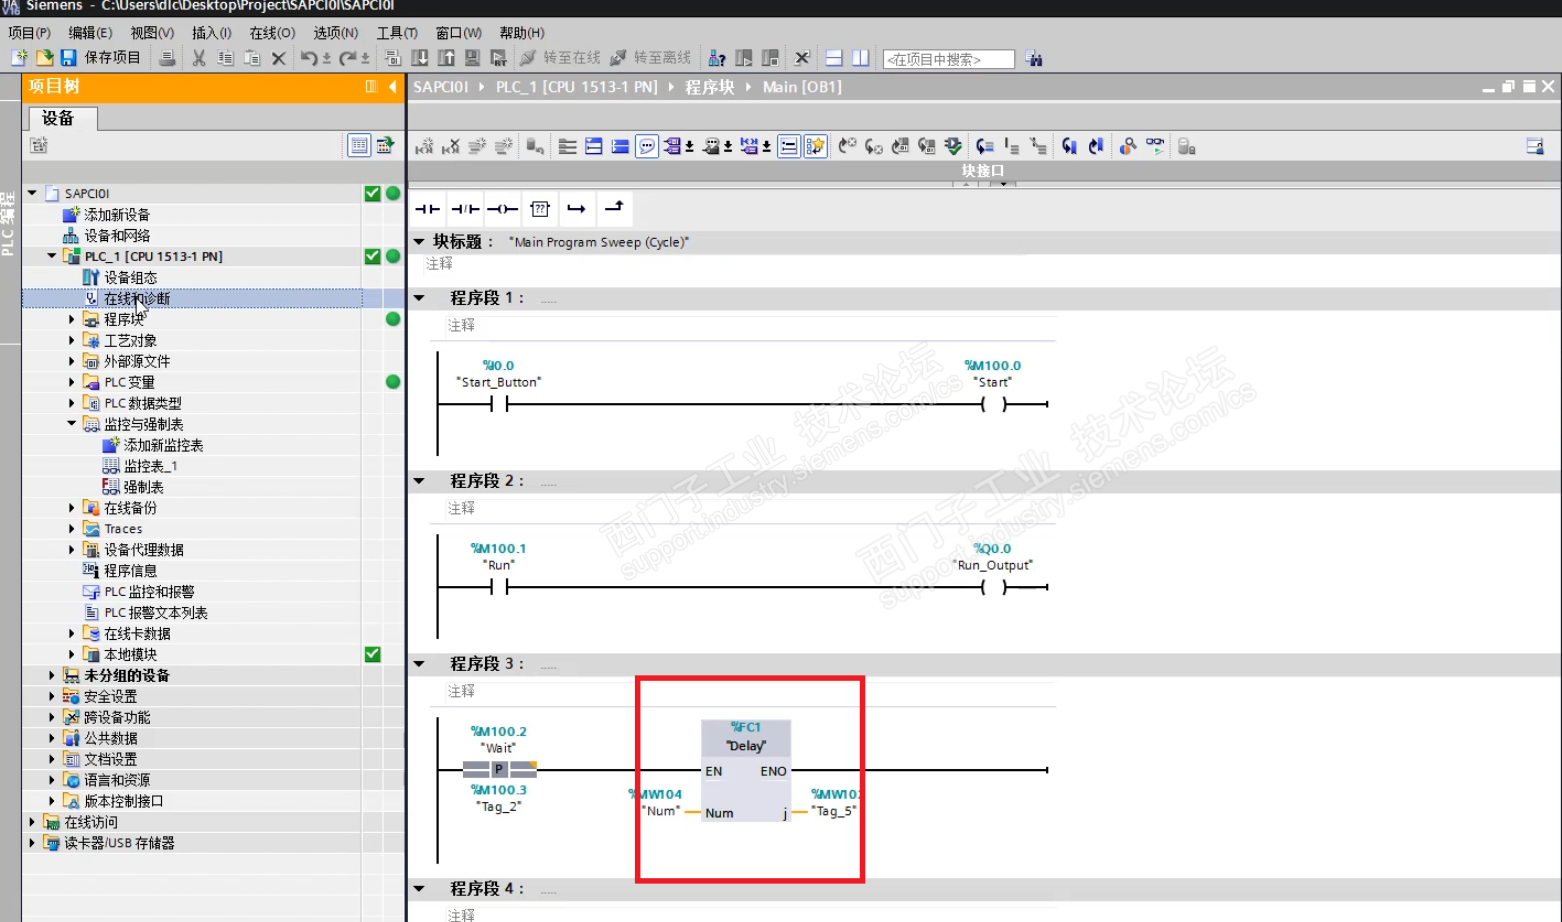Open the 选项(N) menu
The image size is (1562, 922).
(x=335, y=33)
